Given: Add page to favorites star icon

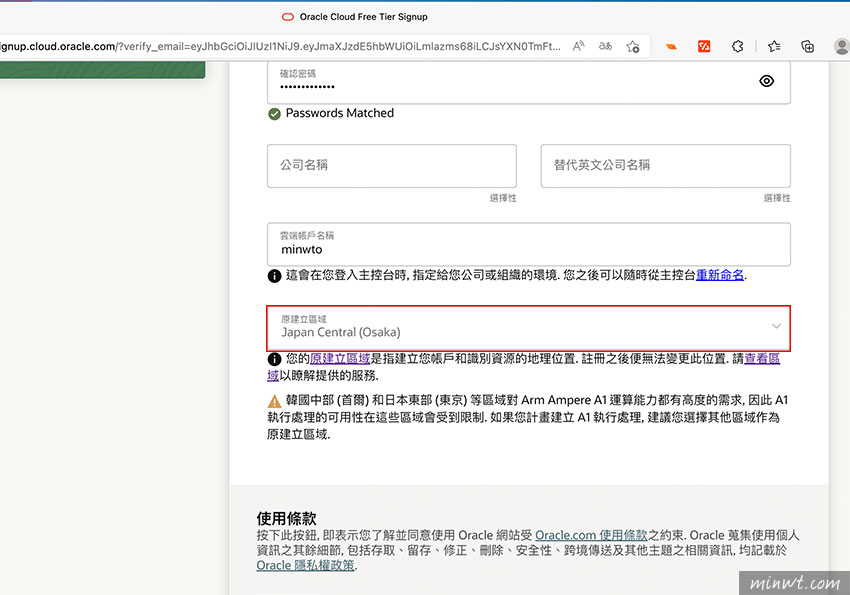Looking at the screenshot, I should (633, 47).
